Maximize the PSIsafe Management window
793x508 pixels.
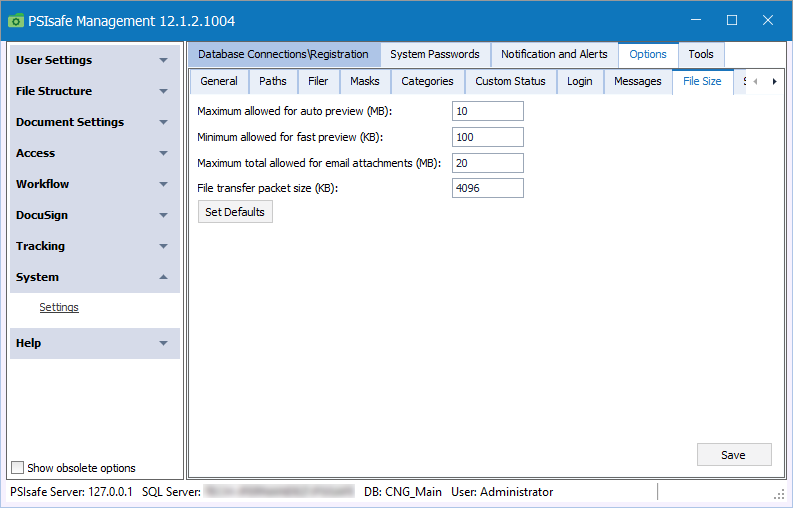[x=732, y=20]
